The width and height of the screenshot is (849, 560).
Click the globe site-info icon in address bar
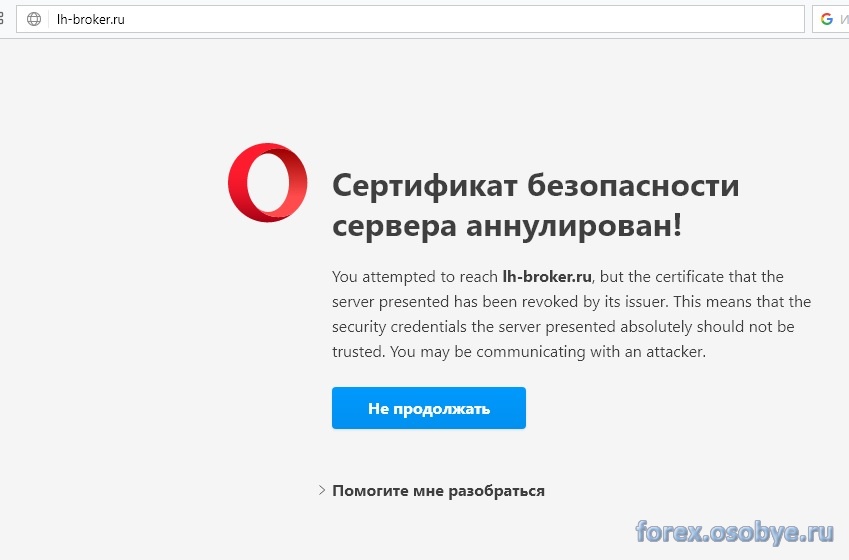coord(34,19)
